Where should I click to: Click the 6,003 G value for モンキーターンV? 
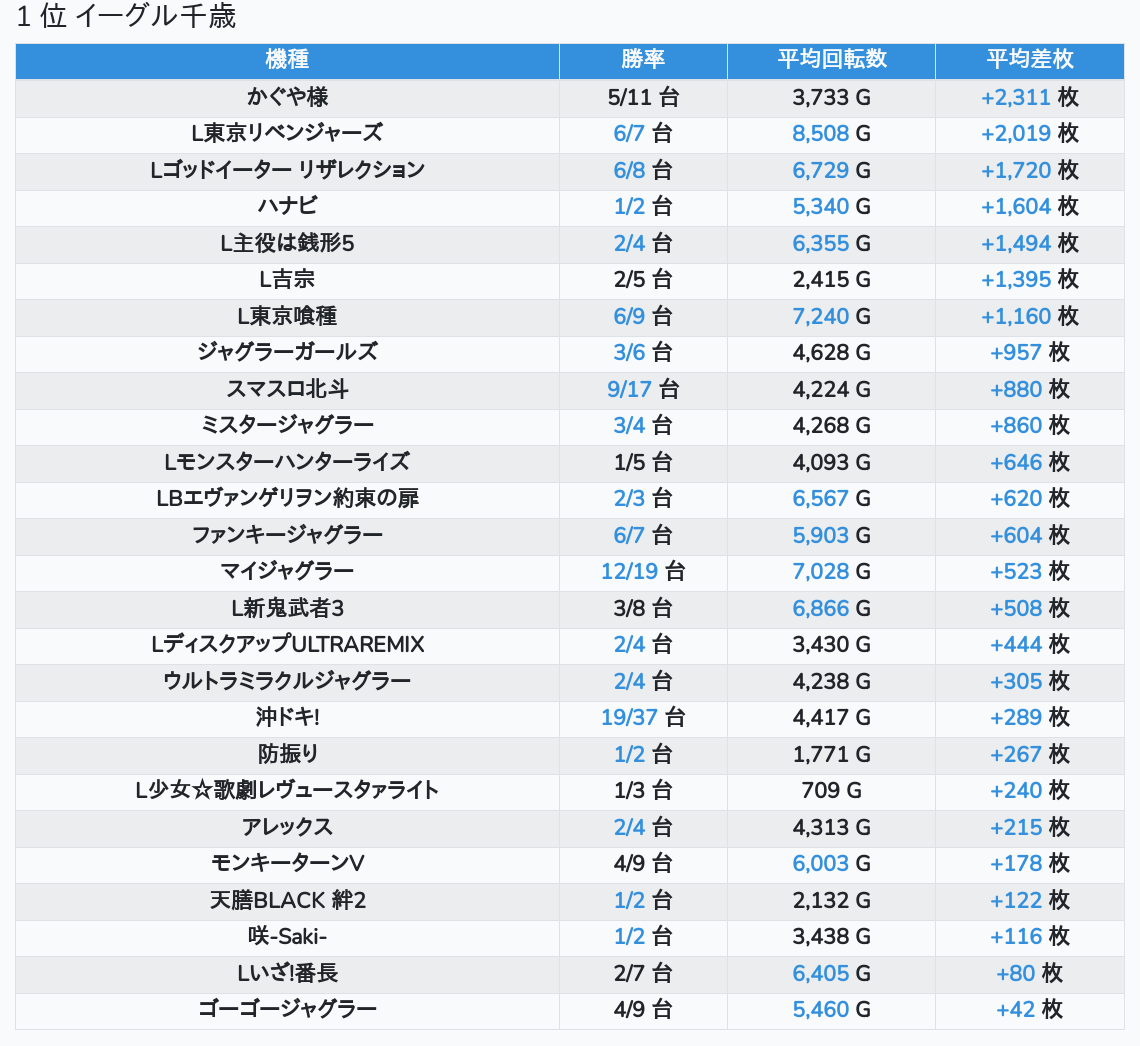(821, 864)
